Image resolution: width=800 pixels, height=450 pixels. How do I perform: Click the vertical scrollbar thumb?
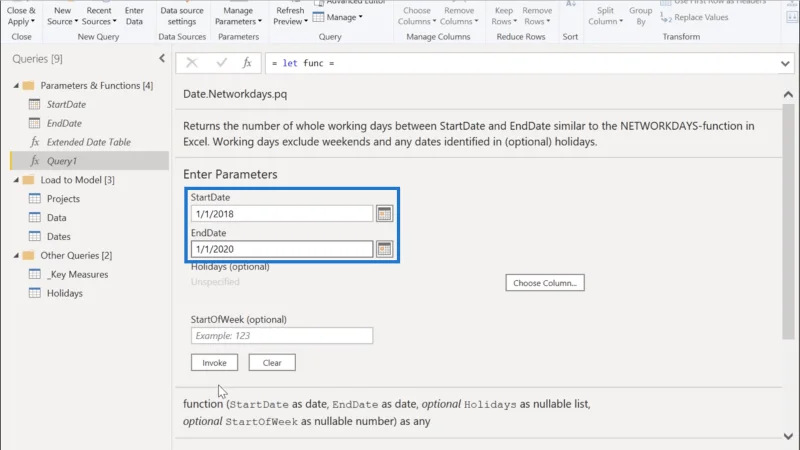point(788,221)
